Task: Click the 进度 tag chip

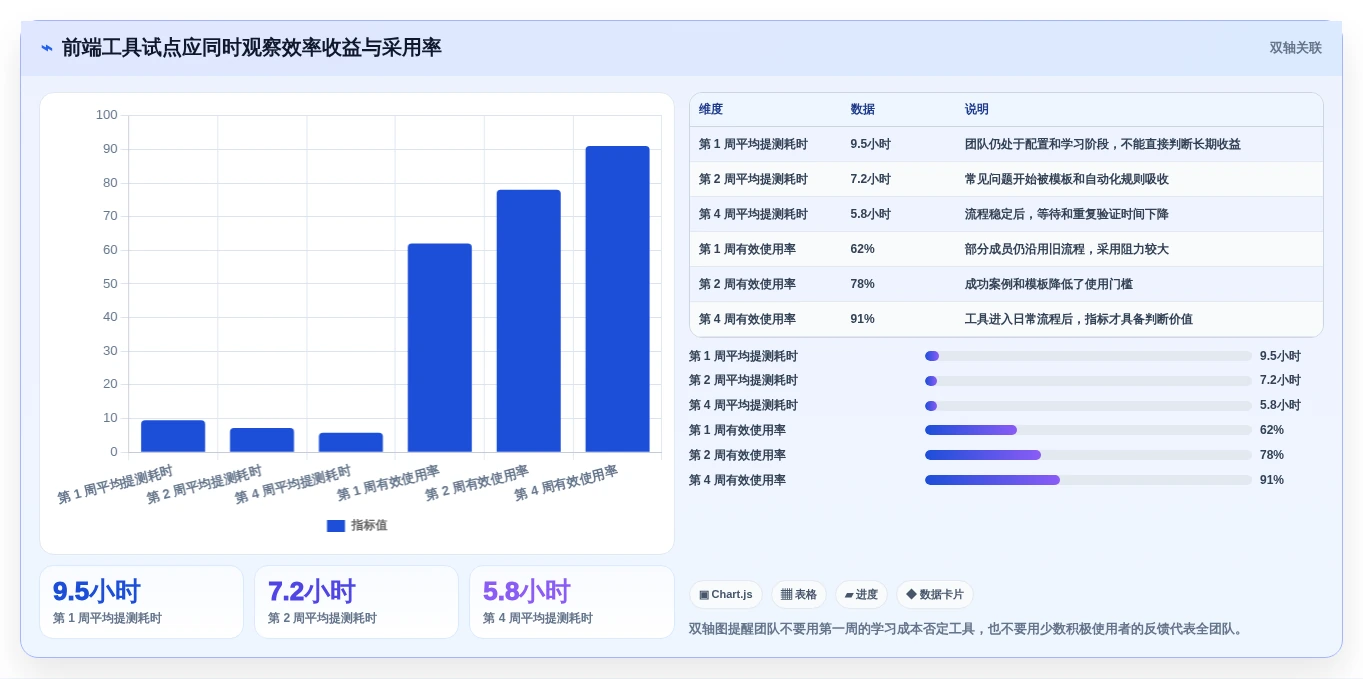Action: click(861, 595)
